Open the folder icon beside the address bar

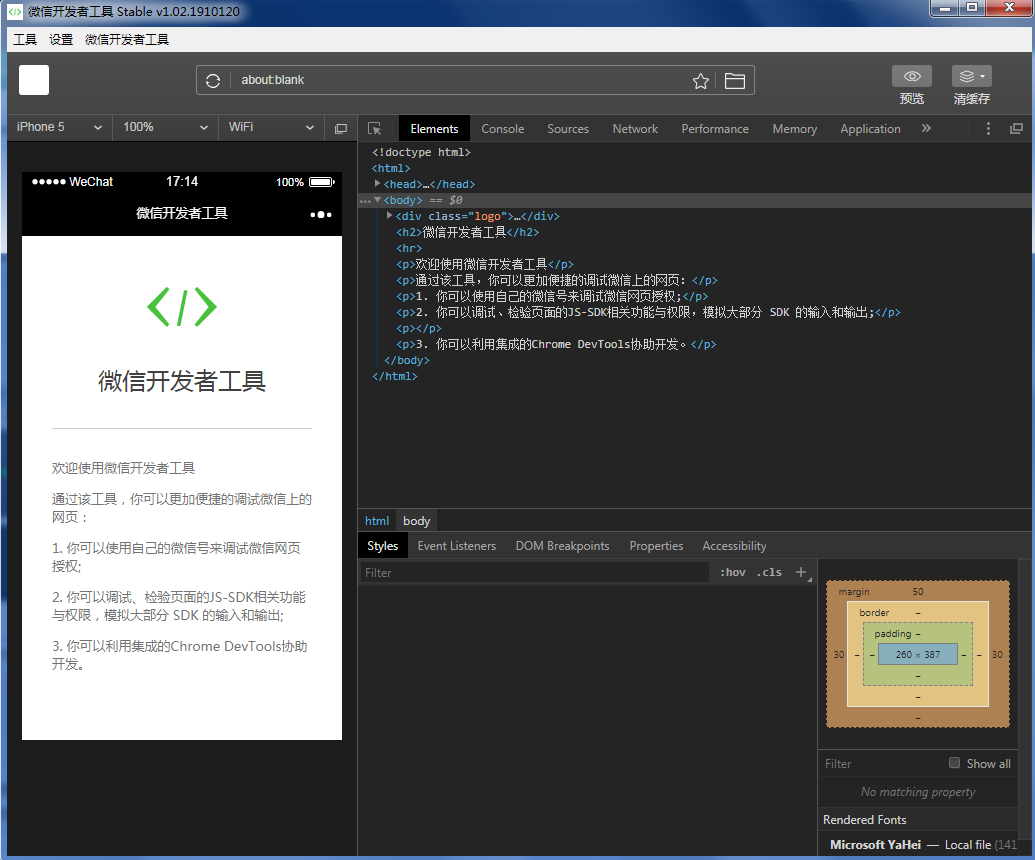click(x=735, y=81)
